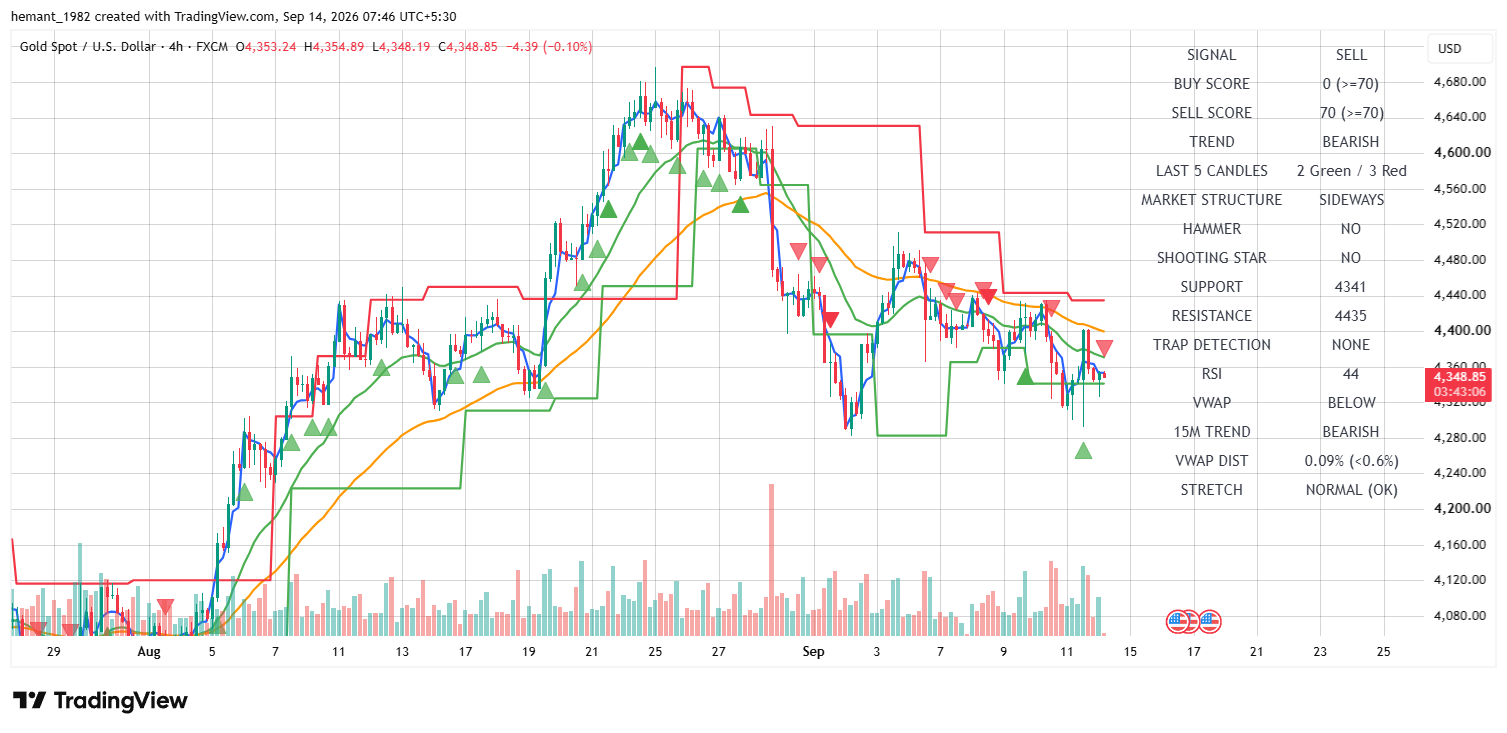Click the tall red volume spike bar
This screenshot has width=1507, height=733.
[771, 559]
